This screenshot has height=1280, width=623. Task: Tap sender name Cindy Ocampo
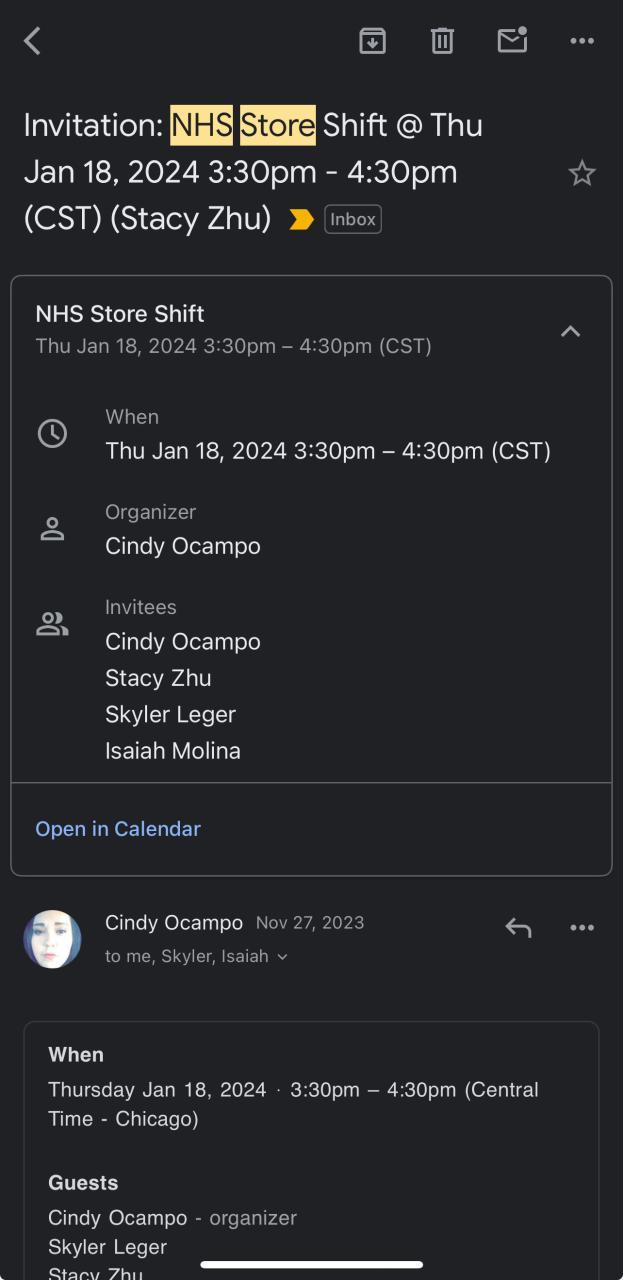pos(174,923)
